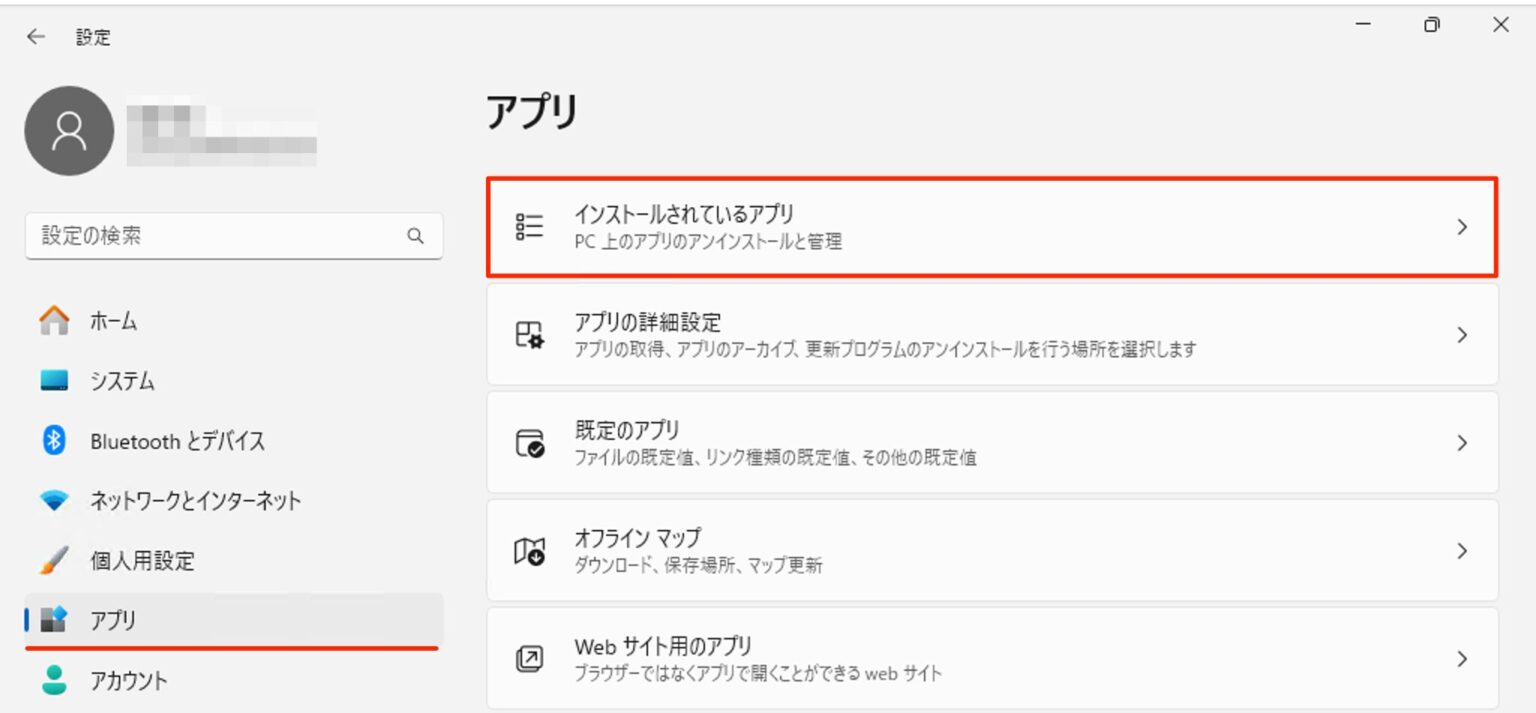Viewport: 1536px width, 713px height.
Task: Click the Home house icon in sidebar
Action: (54, 321)
